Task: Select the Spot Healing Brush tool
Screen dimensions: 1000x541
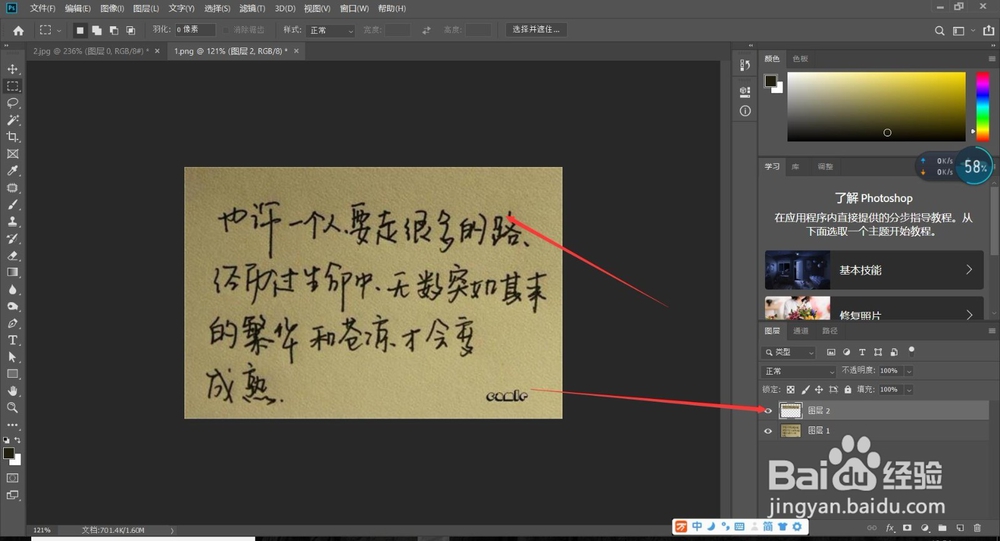Action: click(13, 188)
